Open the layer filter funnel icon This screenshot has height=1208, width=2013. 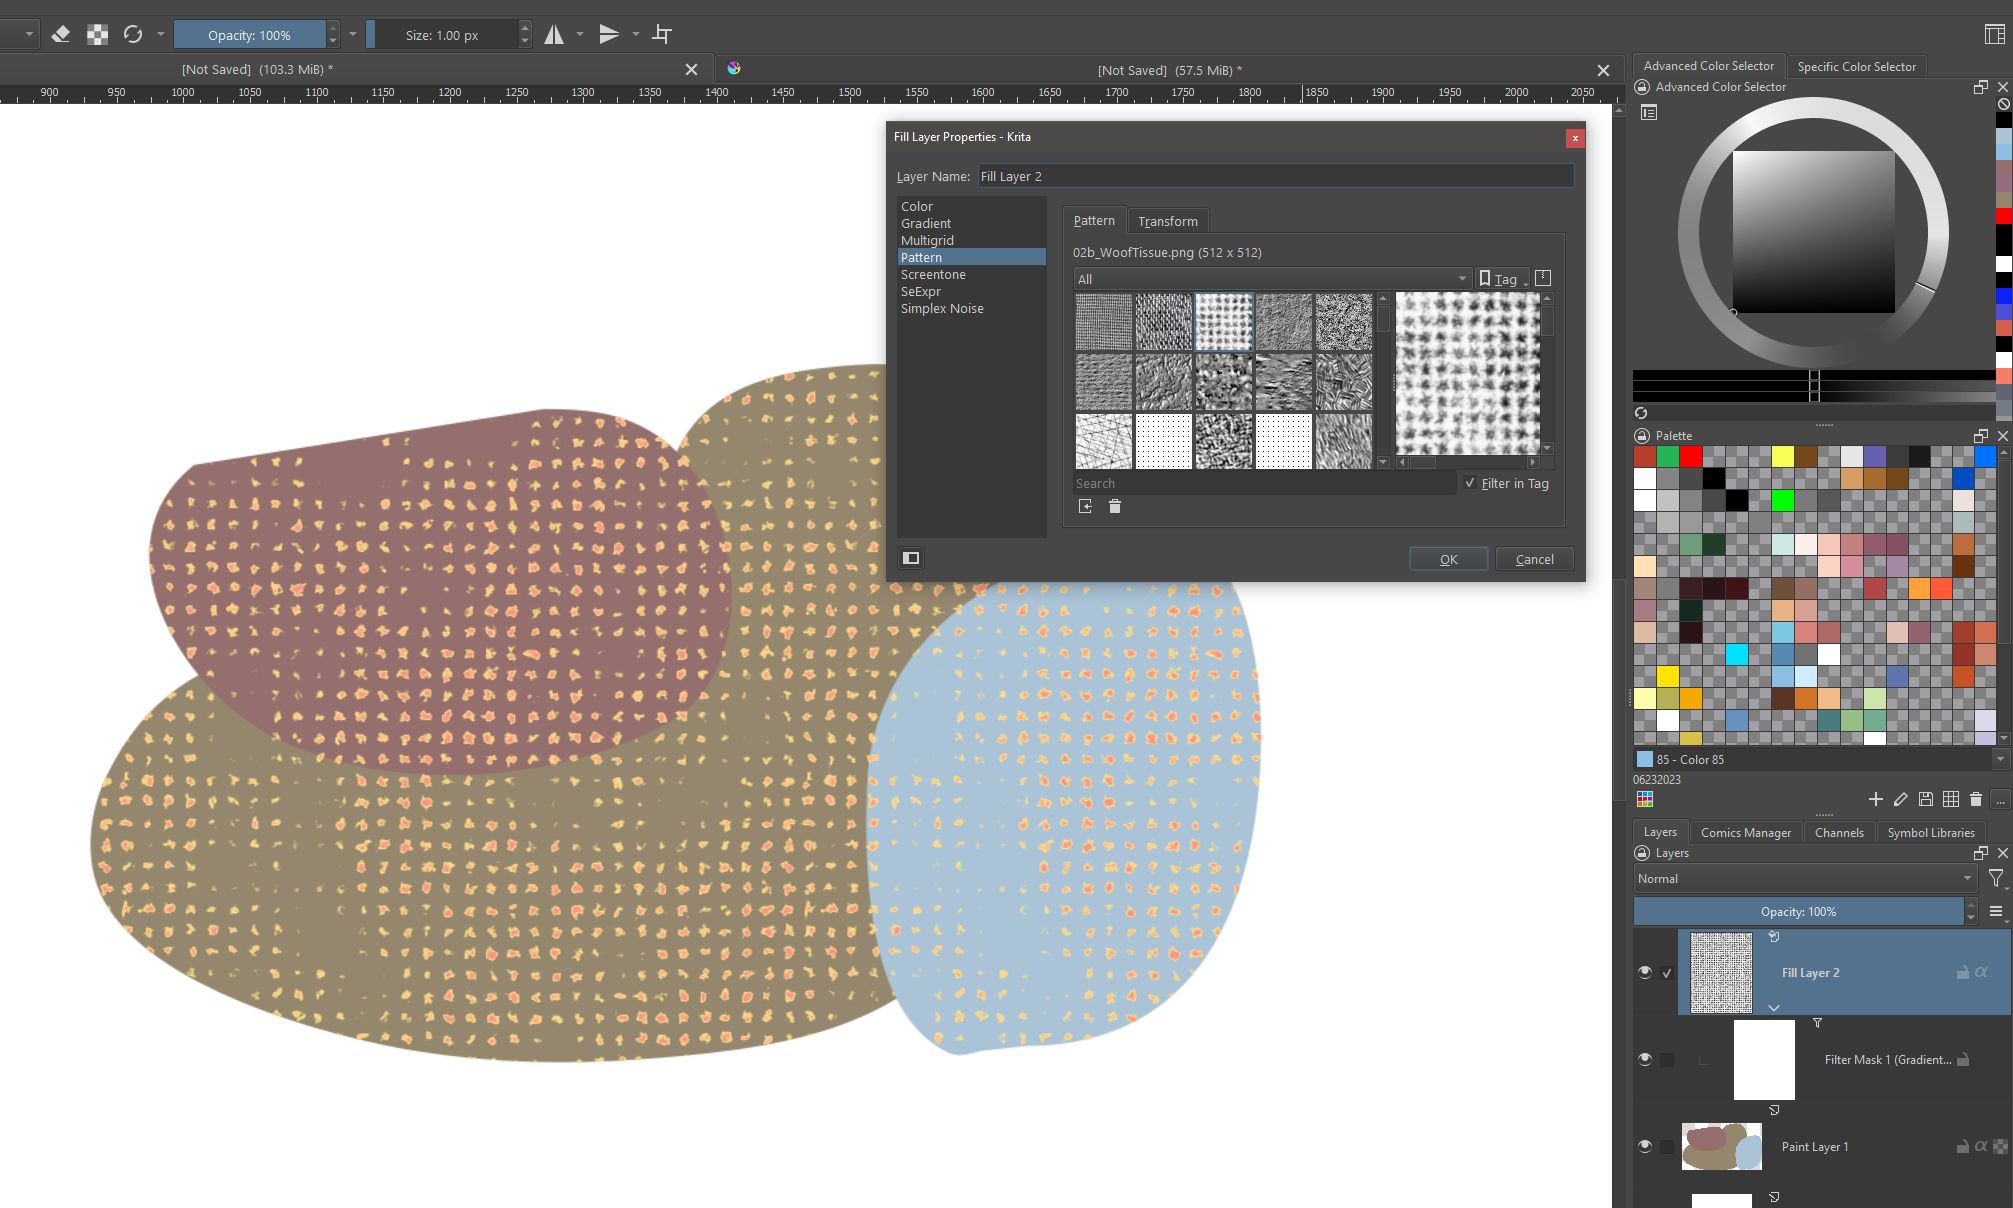coord(1995,878)
